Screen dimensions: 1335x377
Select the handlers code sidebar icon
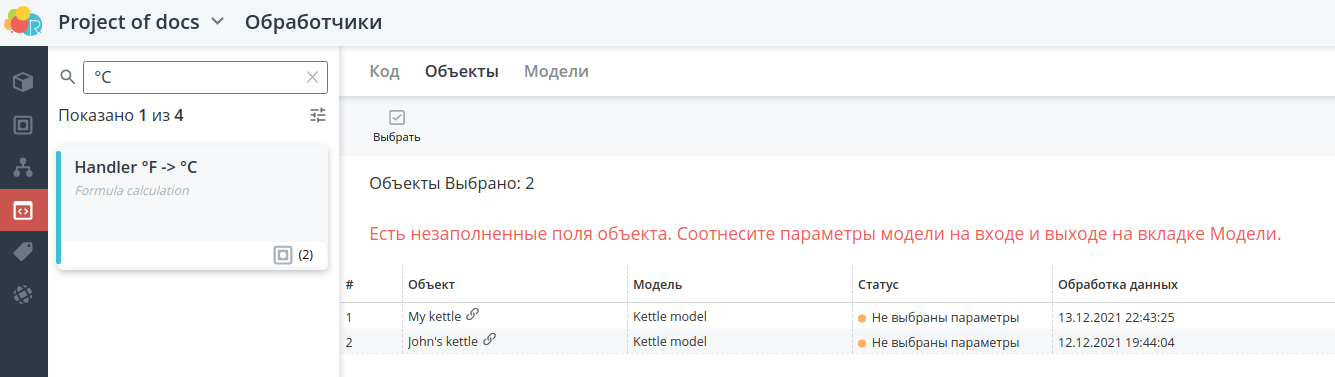click(x=23, y=211)
